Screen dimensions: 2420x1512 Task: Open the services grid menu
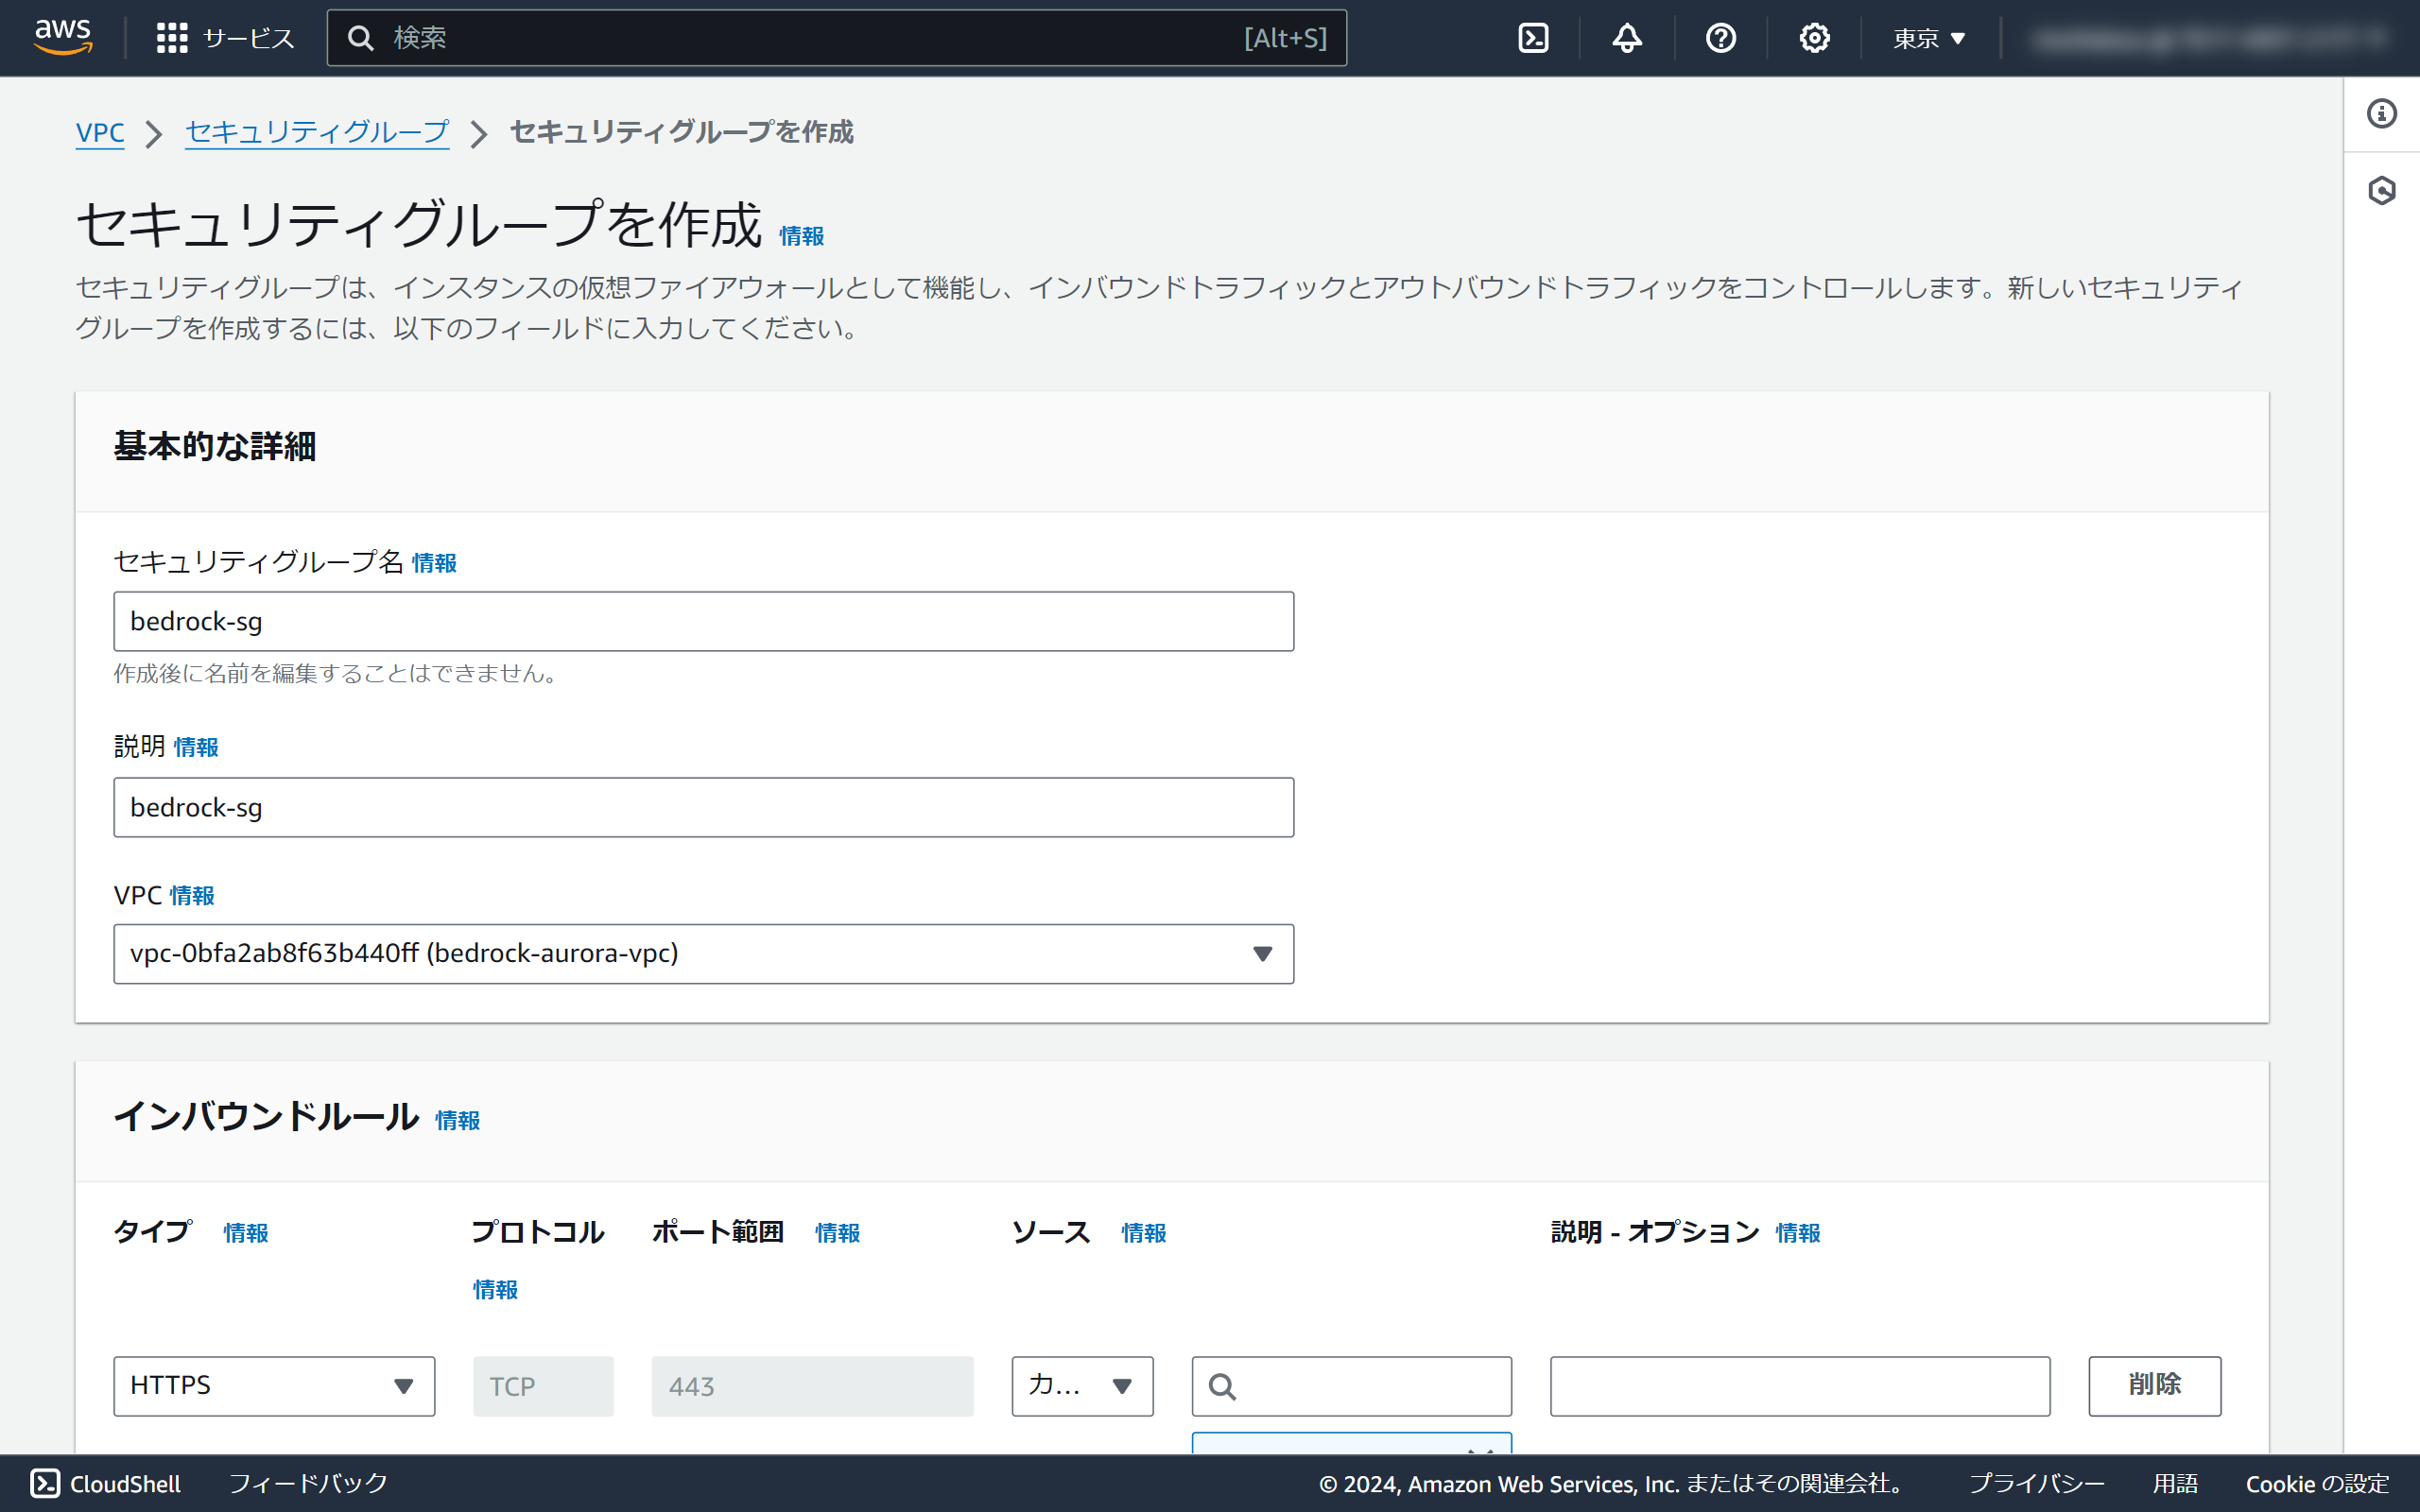[172, 38]
